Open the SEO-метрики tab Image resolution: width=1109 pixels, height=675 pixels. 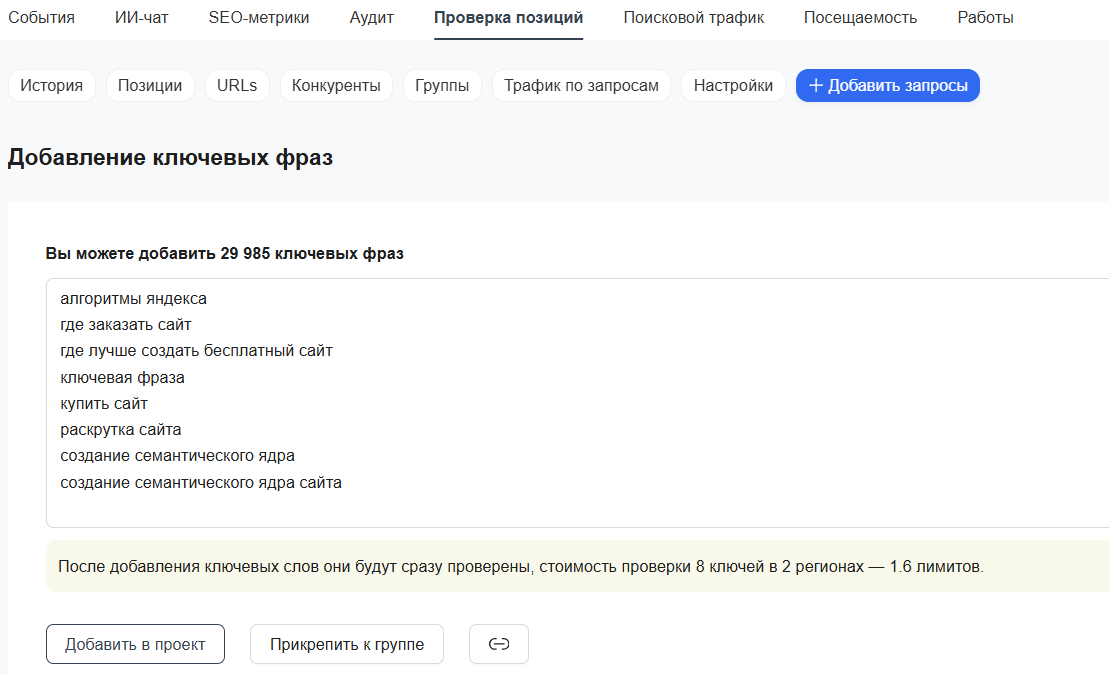point(259,18)
